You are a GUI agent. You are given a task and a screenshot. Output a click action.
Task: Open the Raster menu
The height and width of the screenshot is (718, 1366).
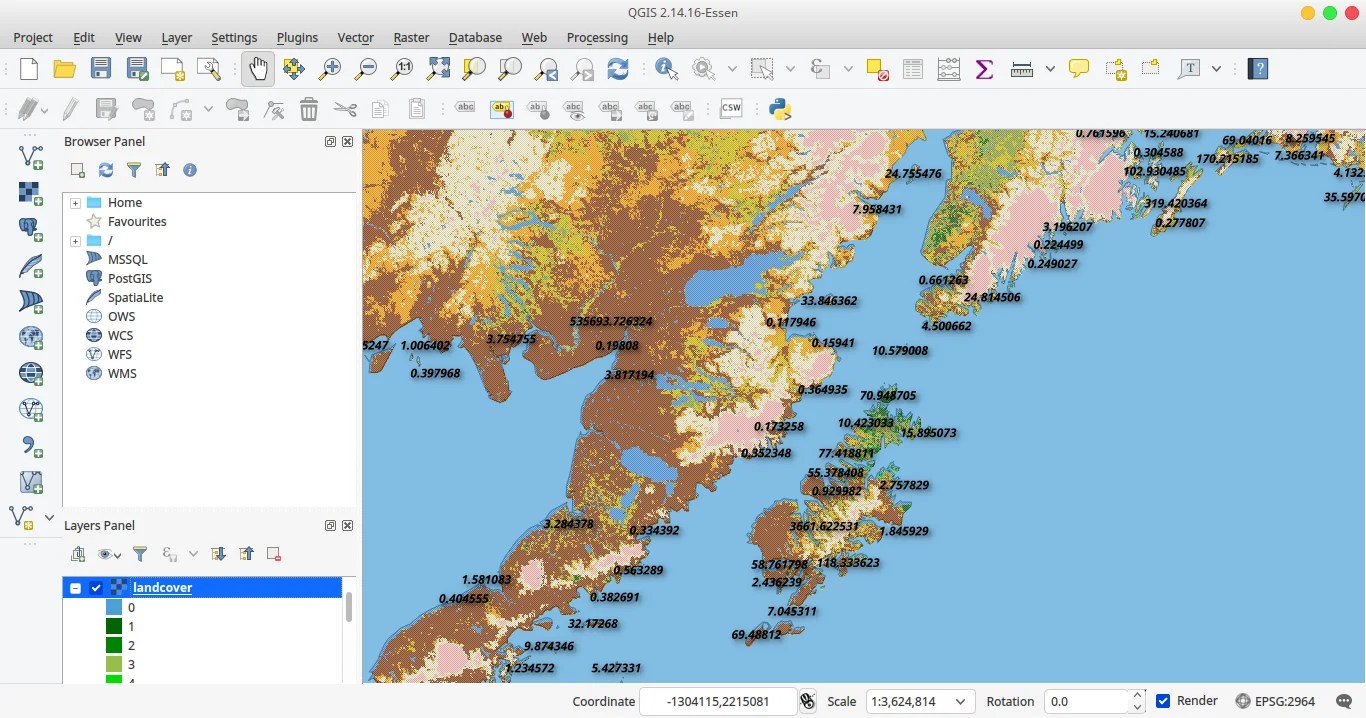tap(411, 37)
